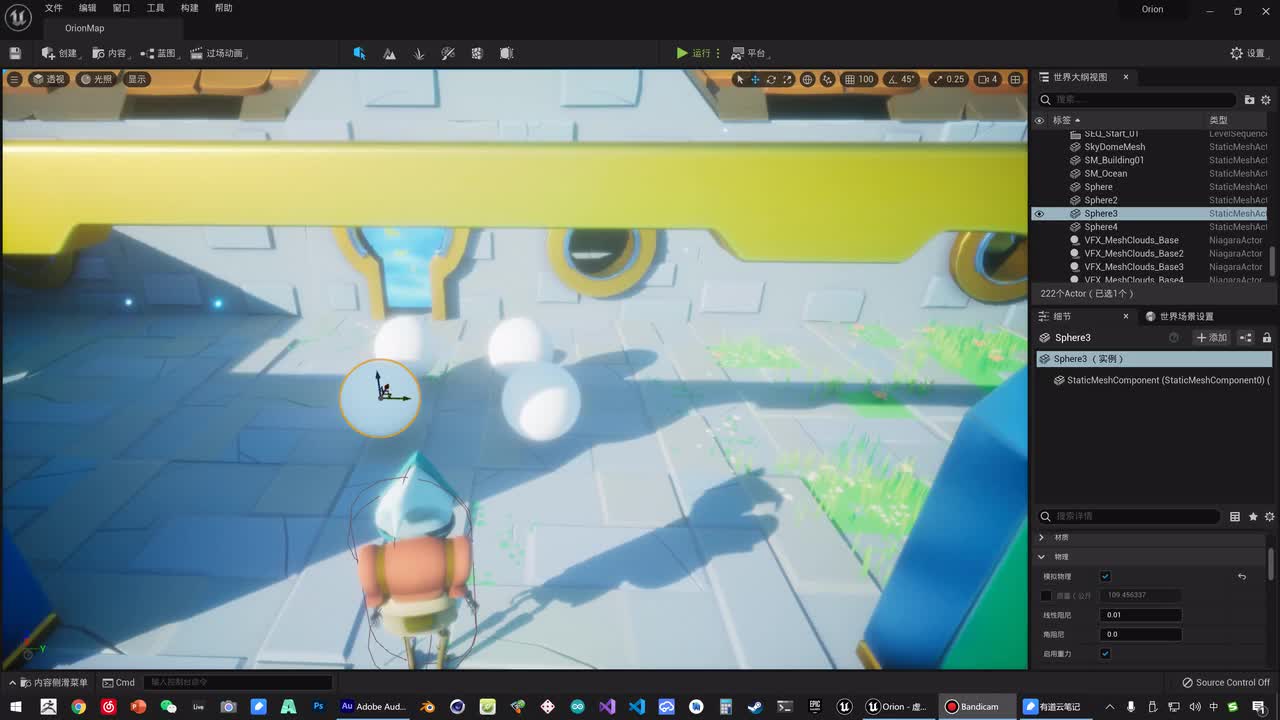This screenshot has width=1280, height=720.
Task: Open the 编辑 menu
Action: pyautogui.click(x=88, y=8)
